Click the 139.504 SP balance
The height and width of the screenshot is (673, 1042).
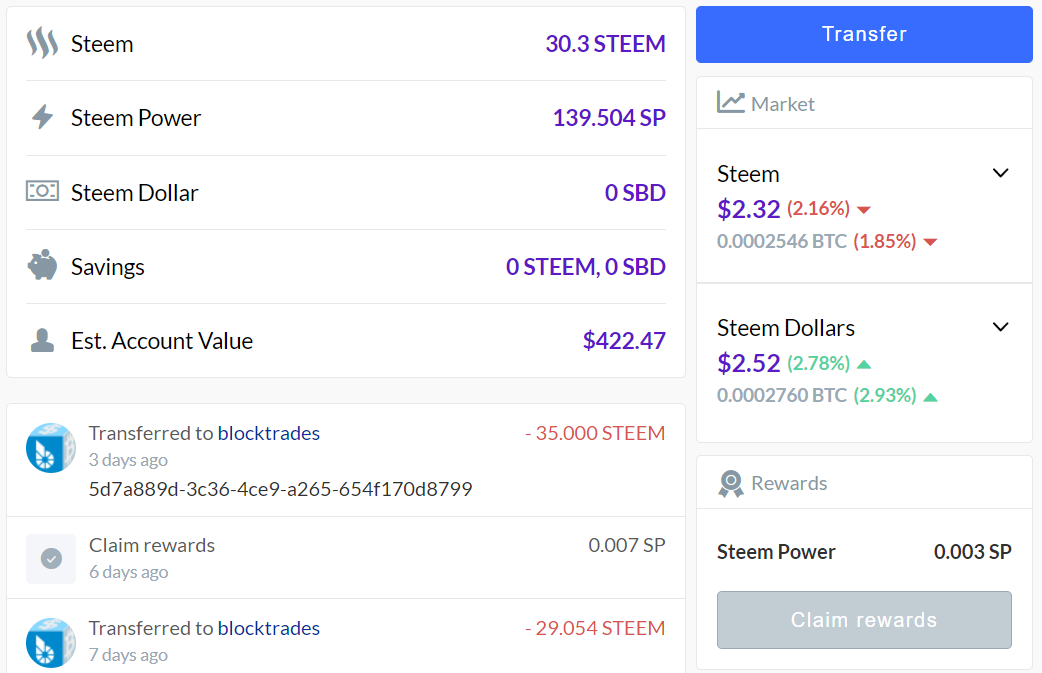click(609, 118)
